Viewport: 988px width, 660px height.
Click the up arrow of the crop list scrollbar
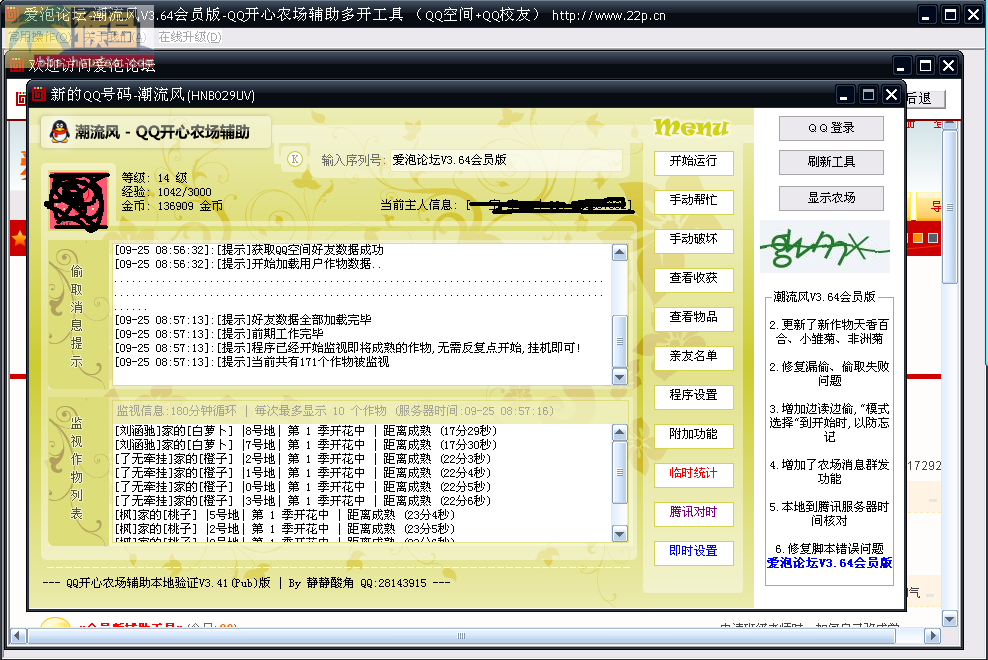620,433
